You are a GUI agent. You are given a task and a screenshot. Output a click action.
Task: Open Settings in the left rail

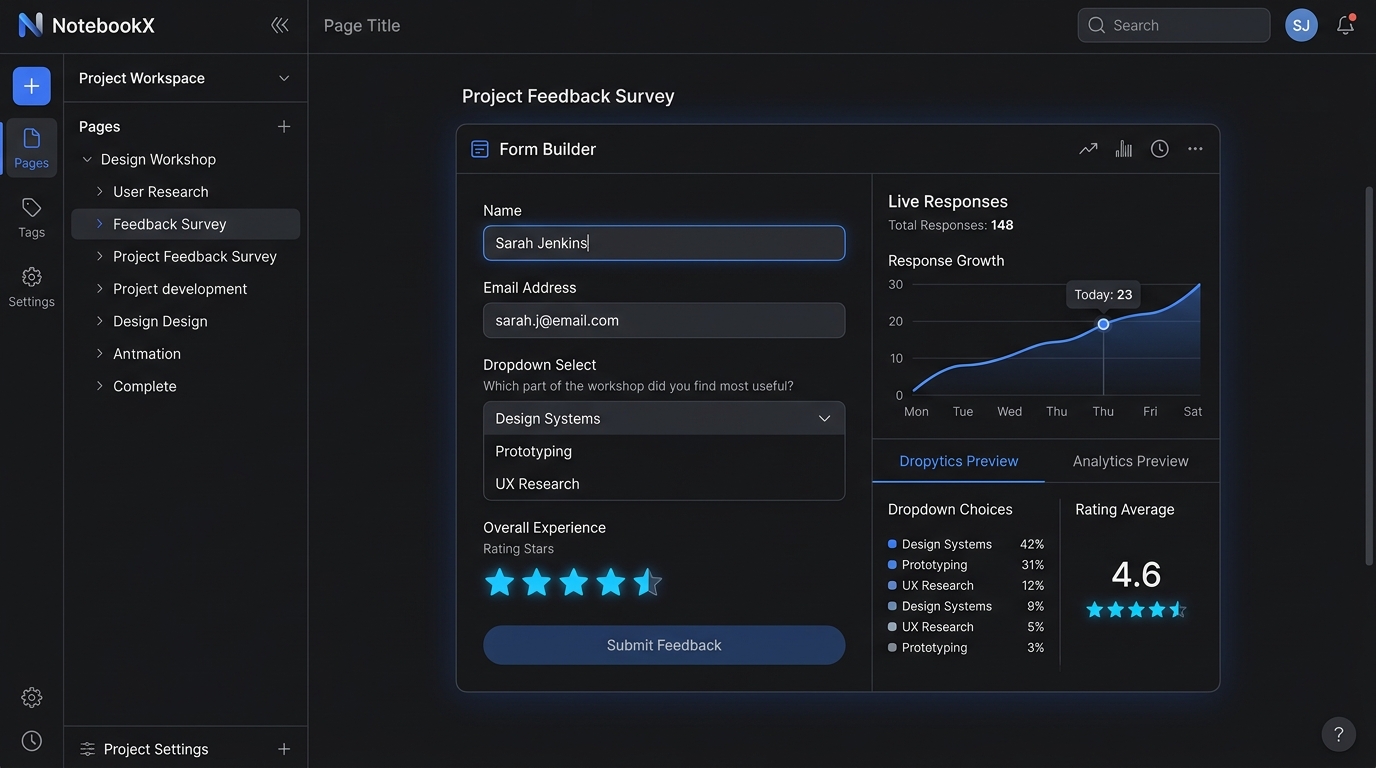(31, 286)
